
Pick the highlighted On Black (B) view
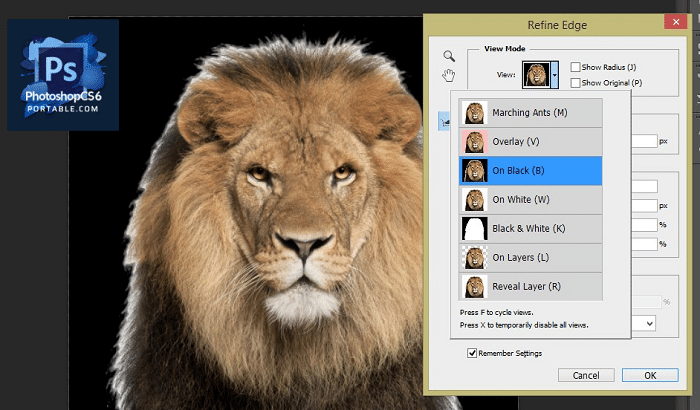coord(530,170)
